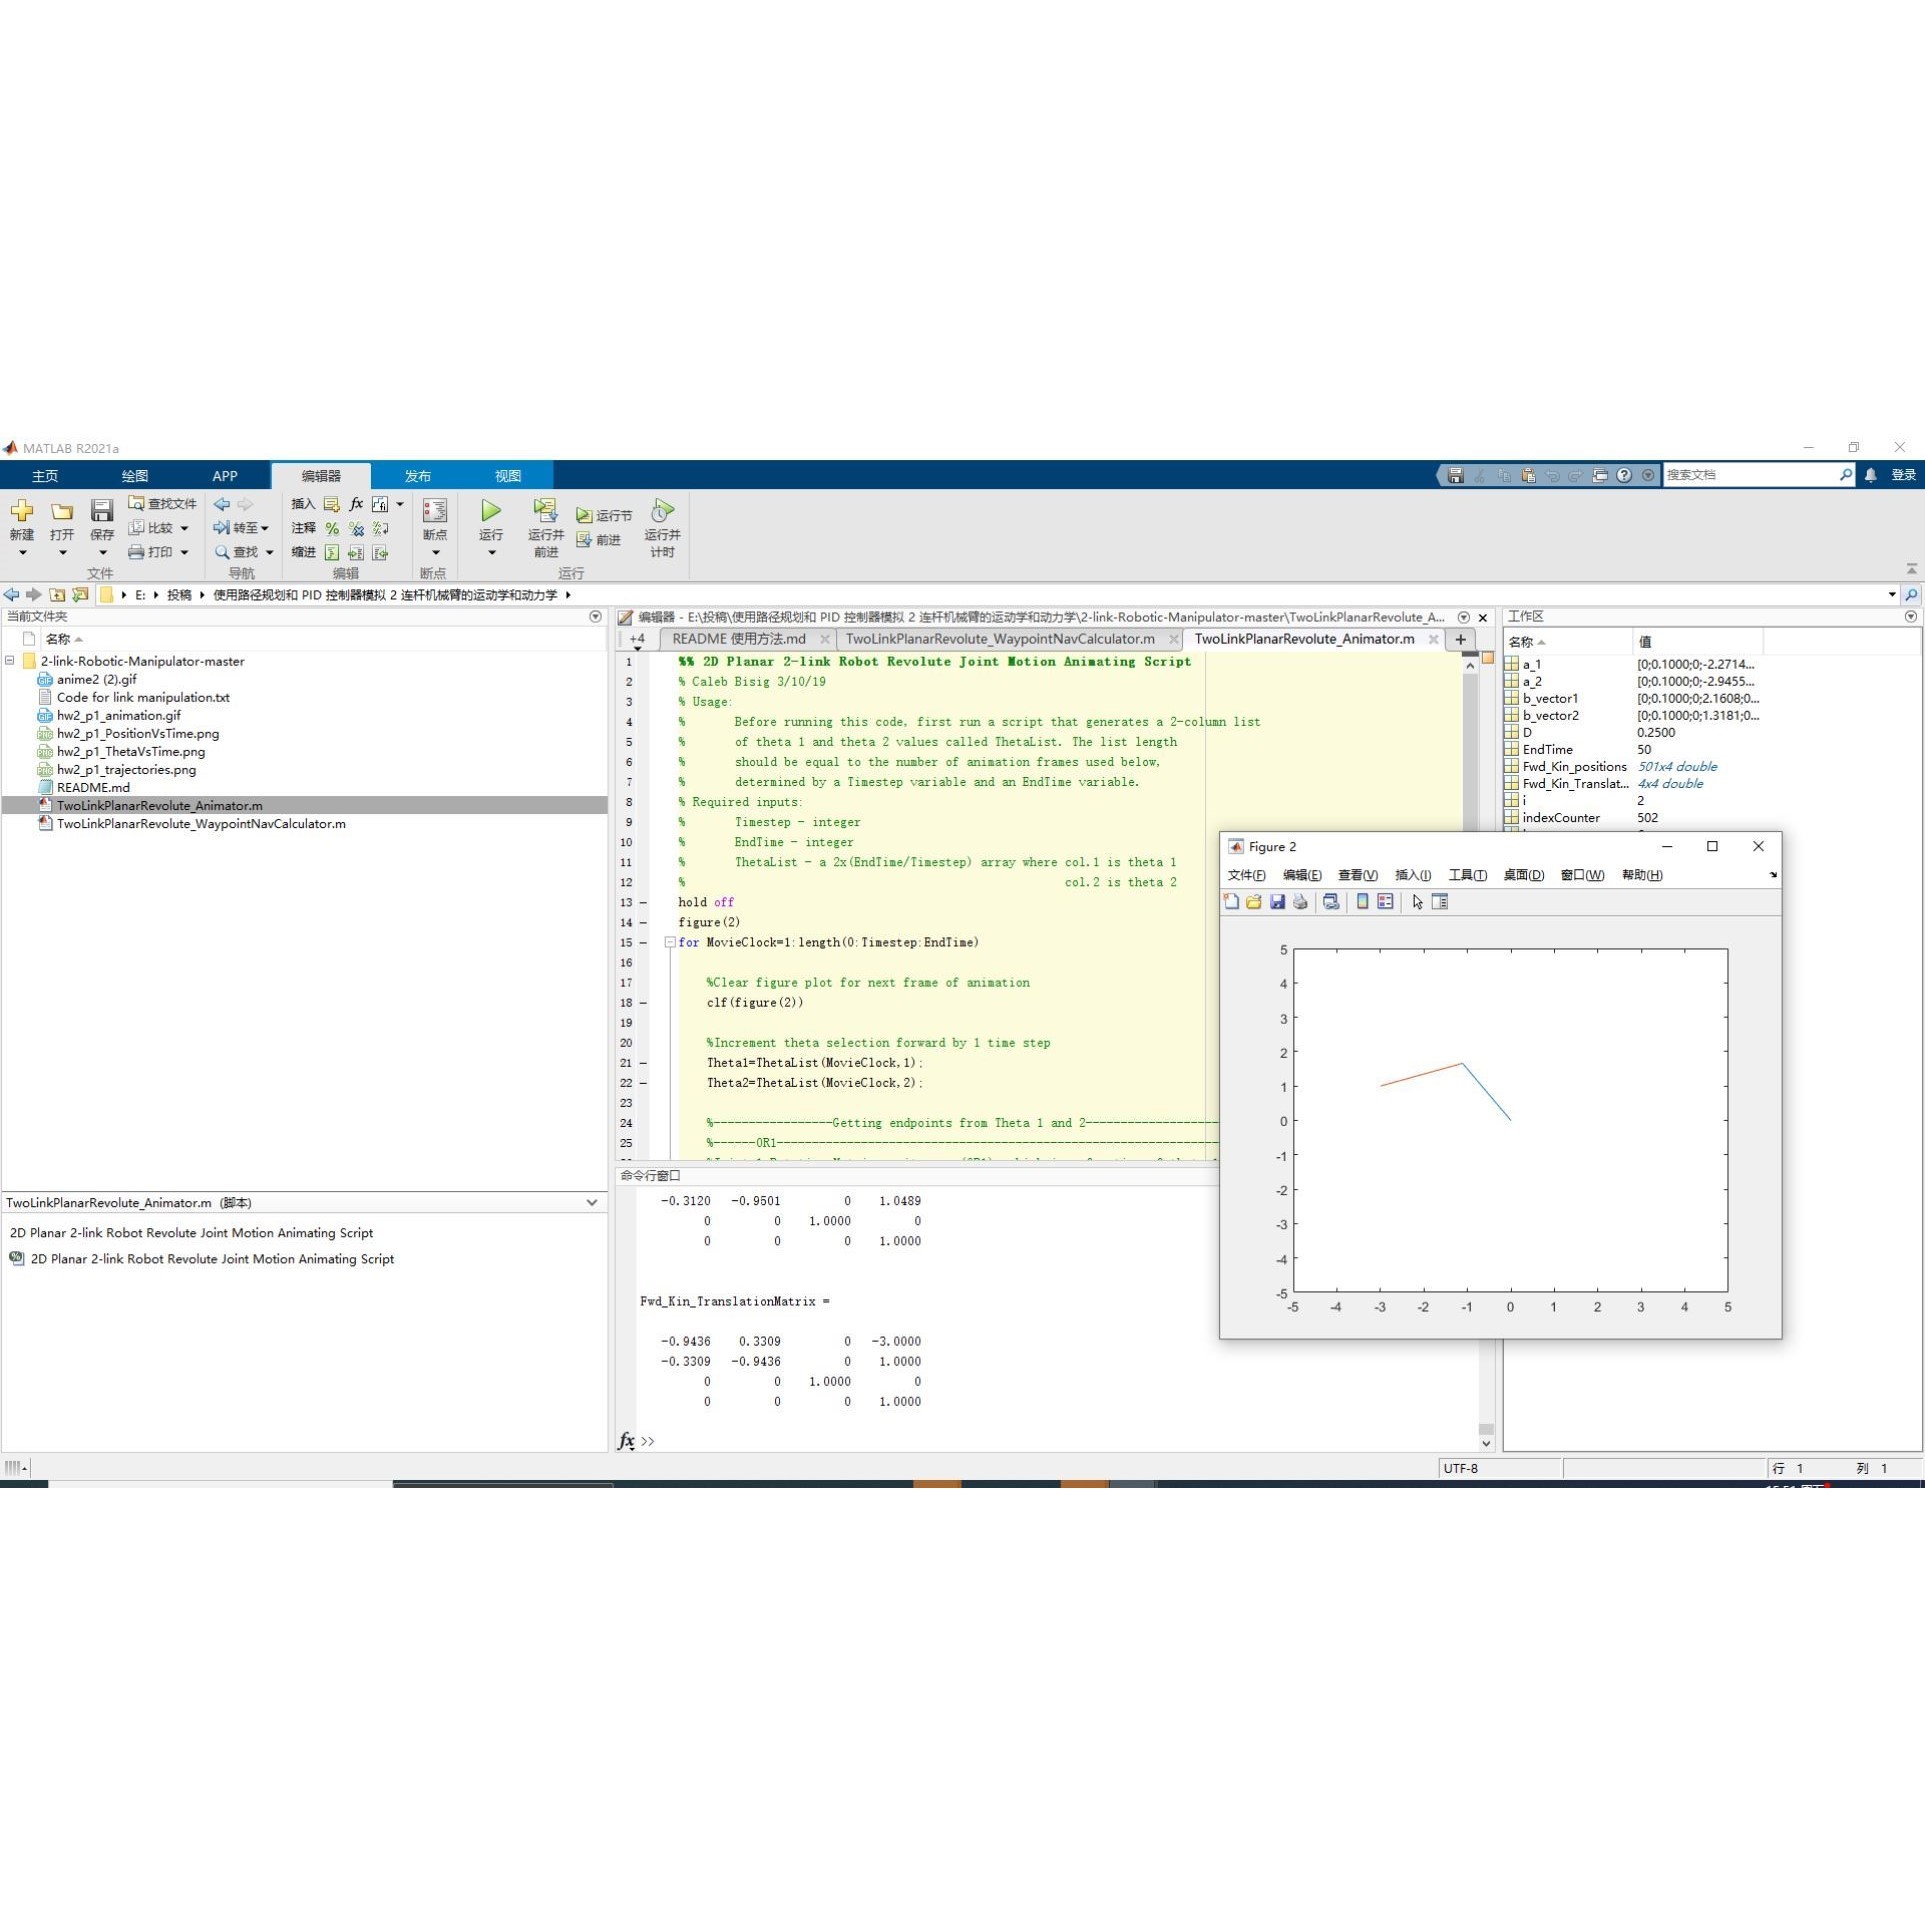Show hidden editor tabs via +4 dropdown
Viewport: 1925px width, 1925px height.
click(637, 640)
